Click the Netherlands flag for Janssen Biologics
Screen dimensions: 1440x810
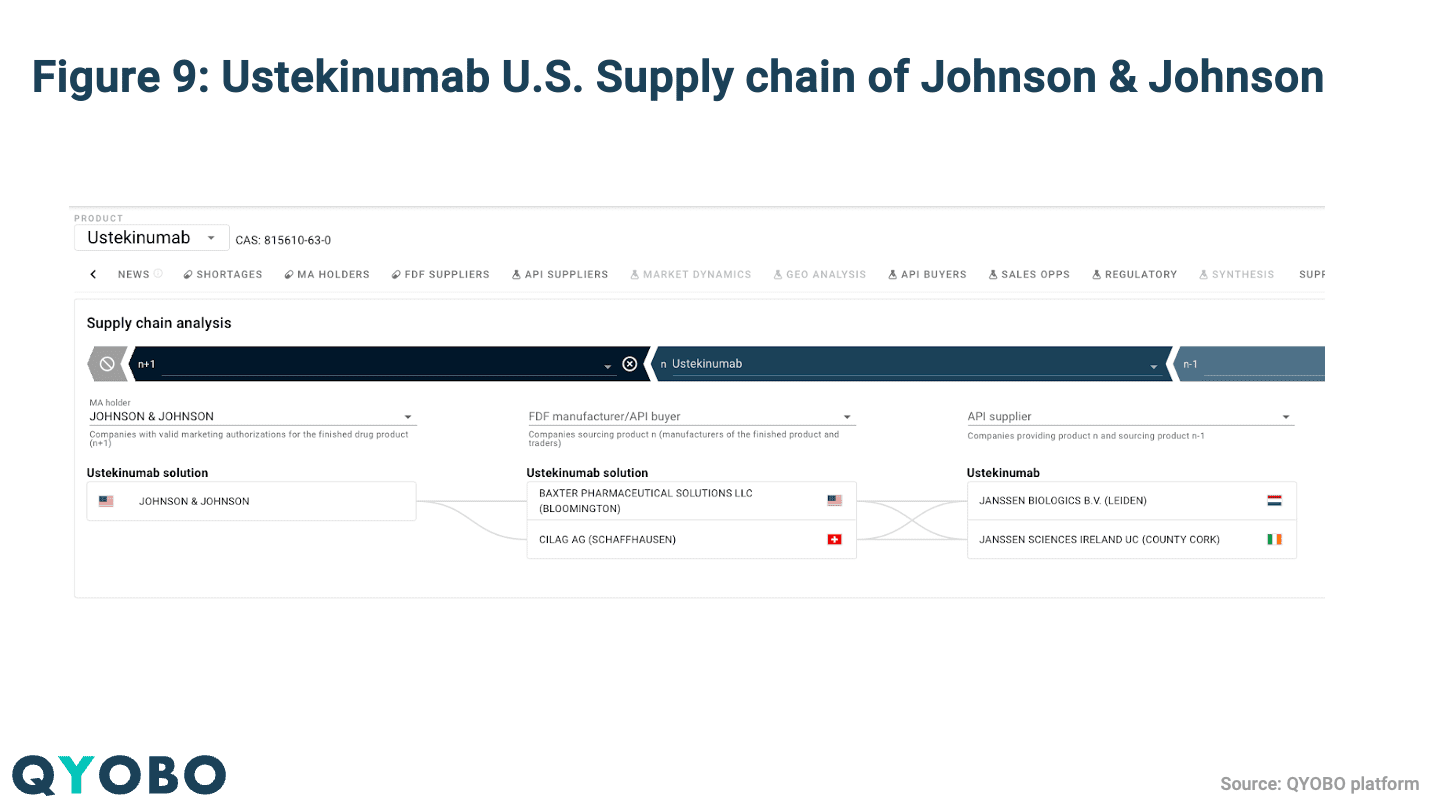1274,501
